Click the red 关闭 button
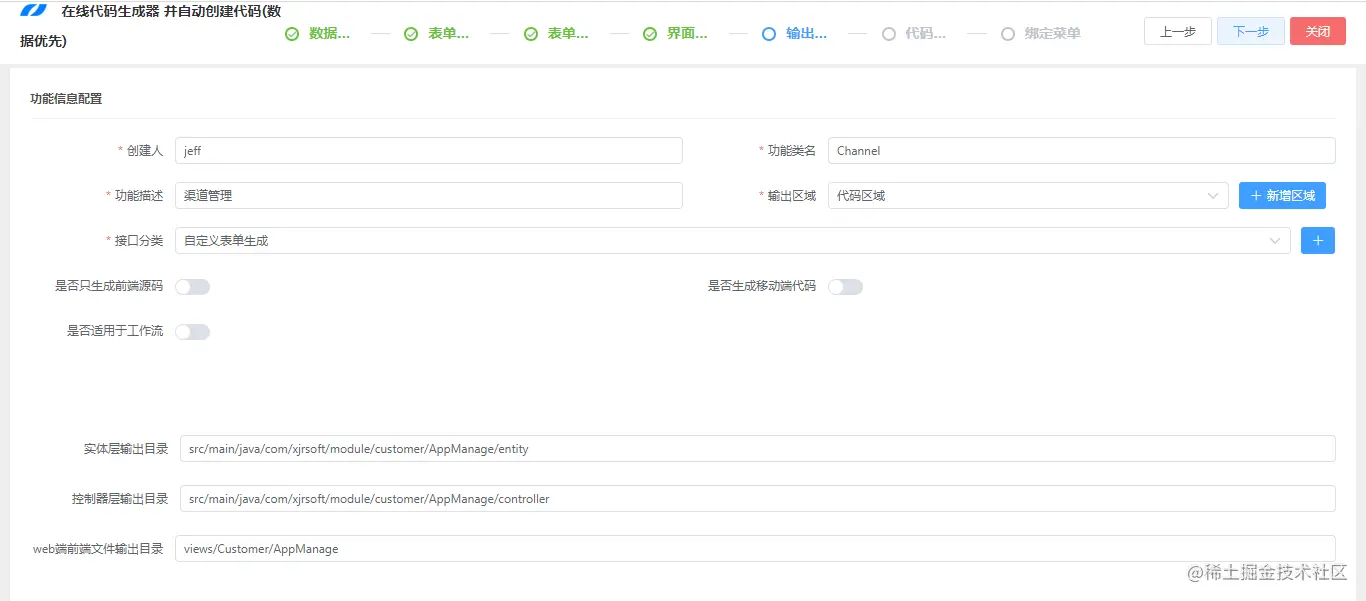1366x601 pixels. [1317, 31]
